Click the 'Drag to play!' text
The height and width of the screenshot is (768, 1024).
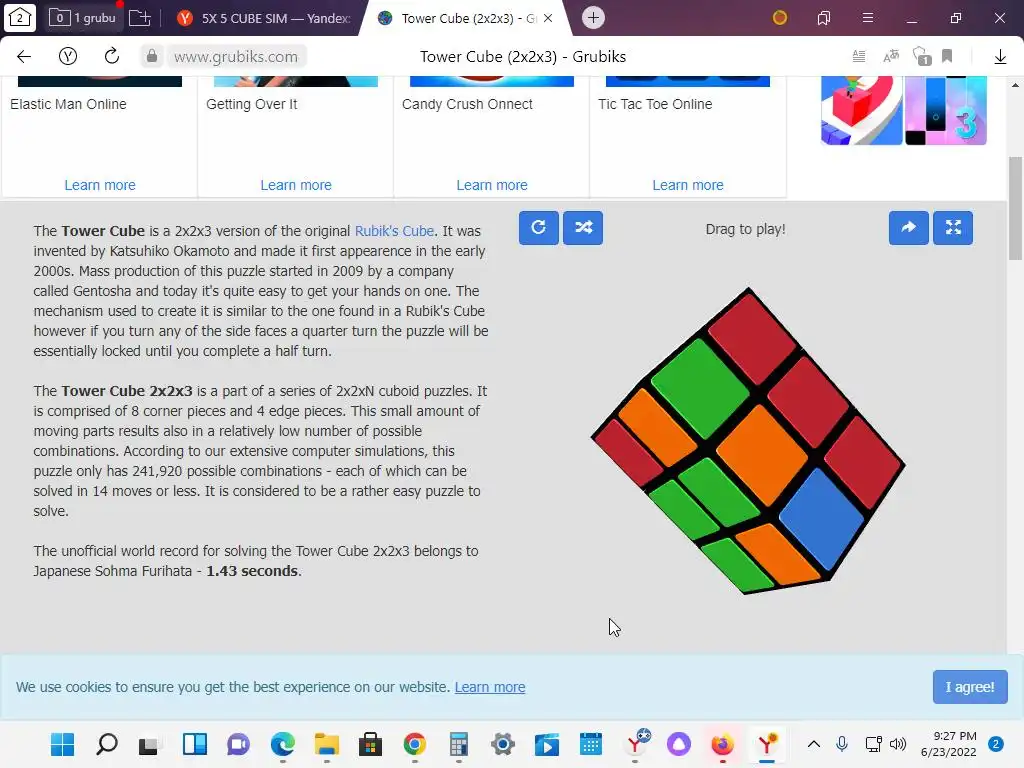coord(745,229)
